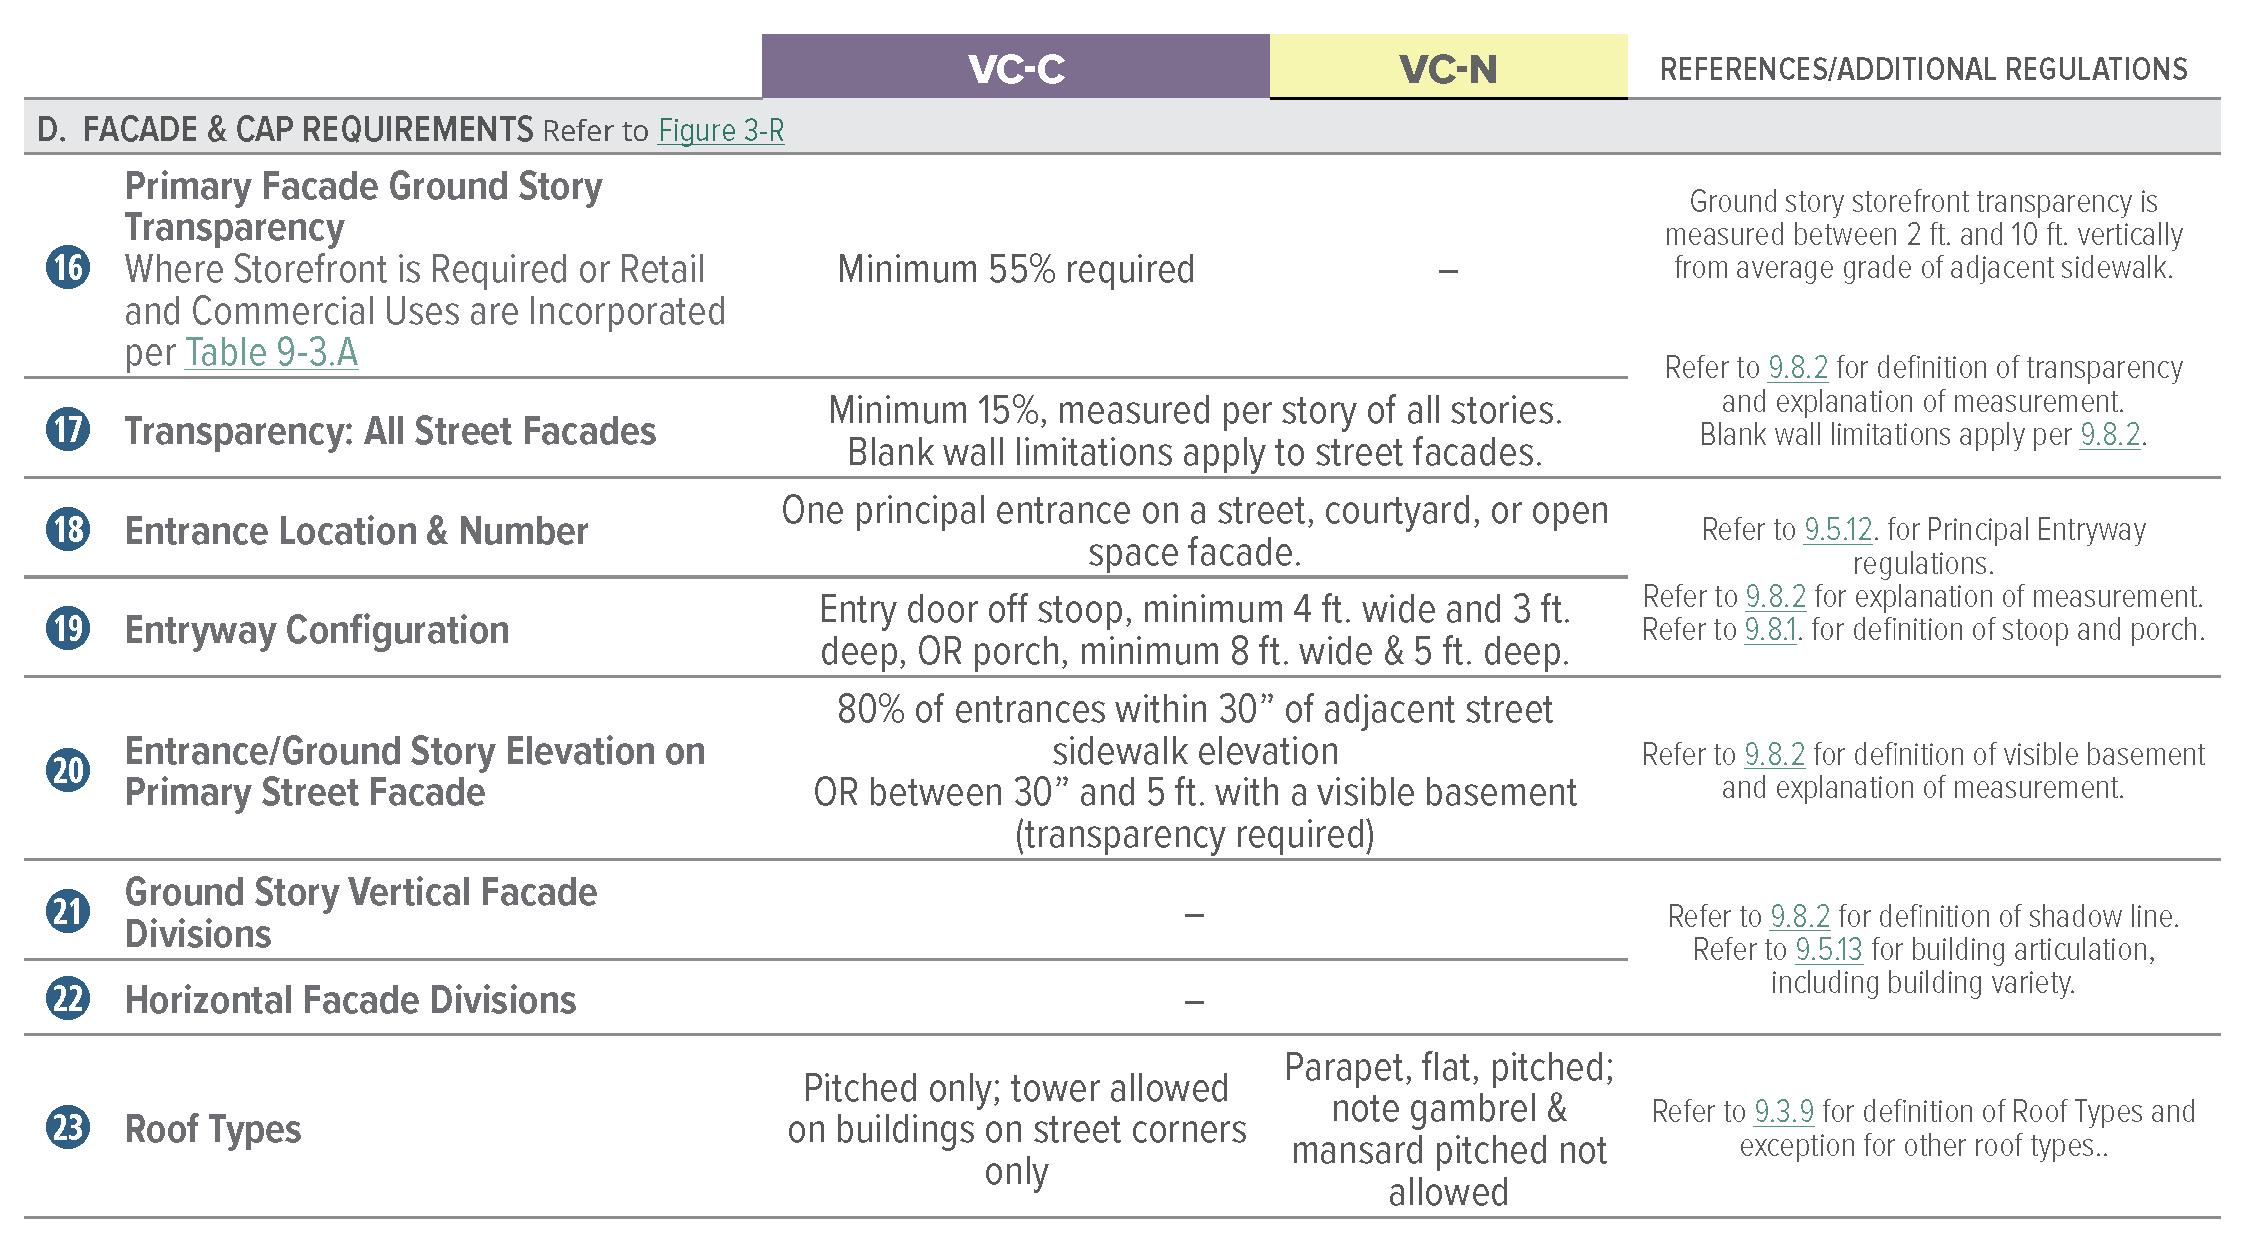Click the number 20 circle icon
2267x1251 pixels.
68,771
